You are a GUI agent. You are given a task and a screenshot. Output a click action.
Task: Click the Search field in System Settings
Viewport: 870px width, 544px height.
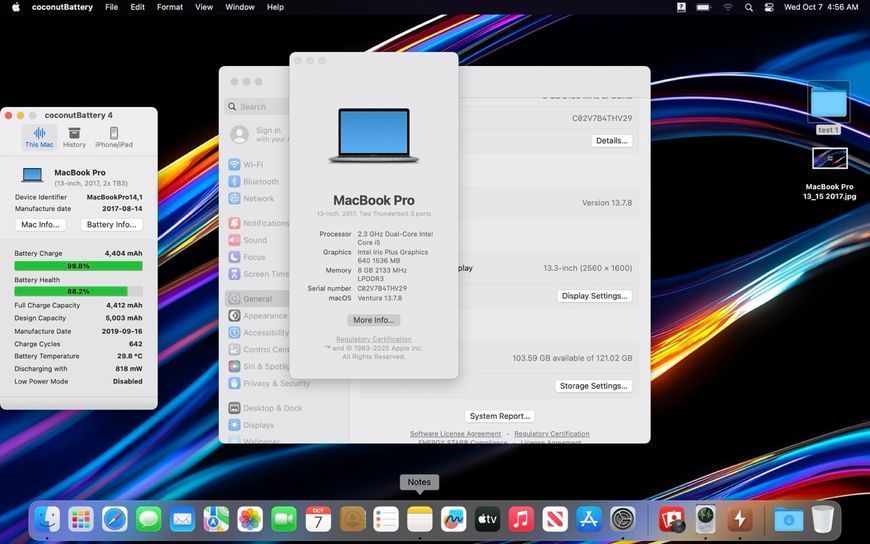click(258, 107)
